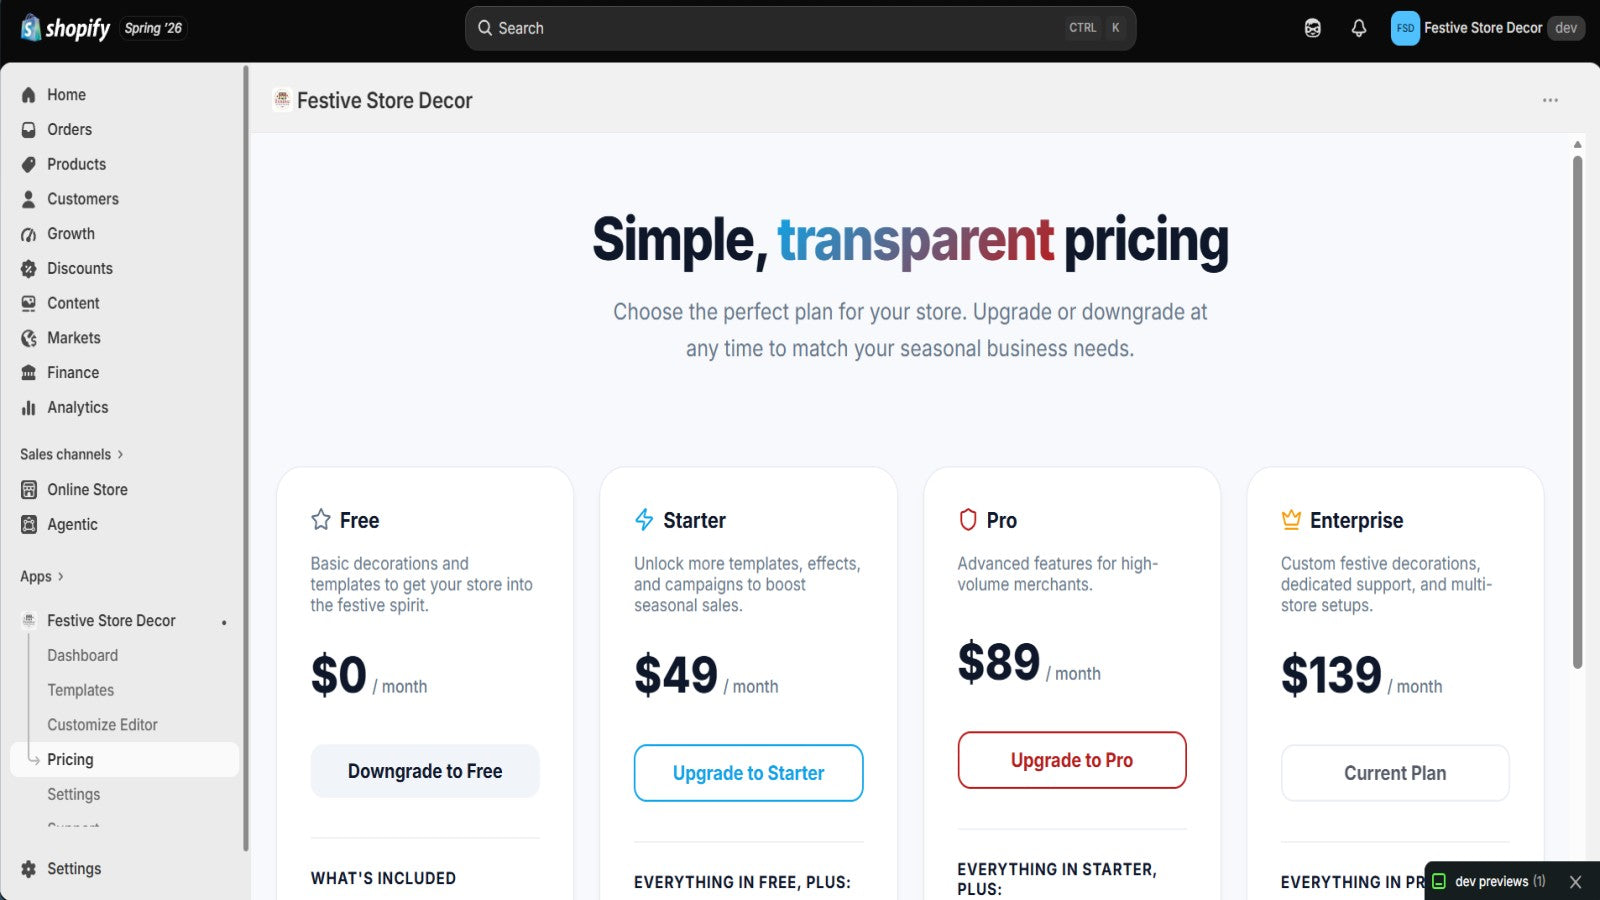The height and width of the screenshot is (900, 1600).
Task: Go to Customize Editor in sidebar
Action: click(x=102, y=725)
